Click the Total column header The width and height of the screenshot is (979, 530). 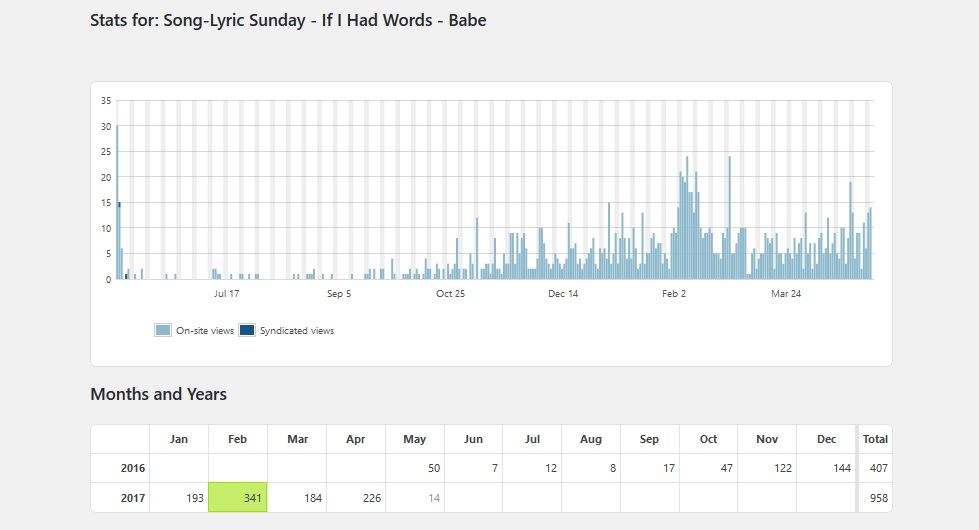pyautogui.click(x=874, y=439)
